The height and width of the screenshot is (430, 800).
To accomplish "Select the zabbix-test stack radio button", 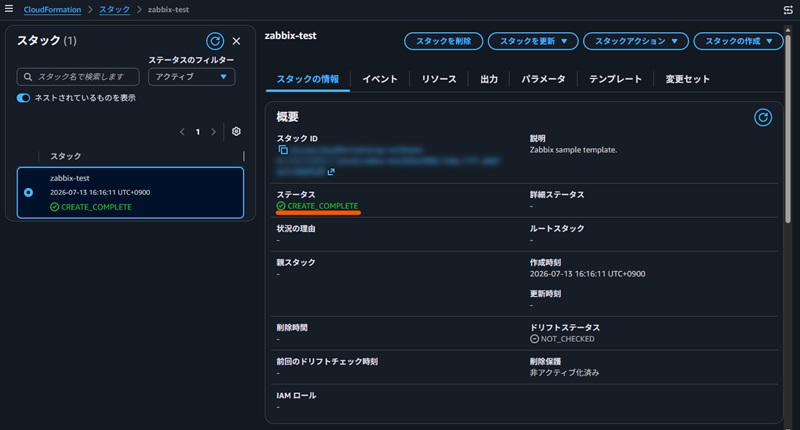I will pos(29,192).
